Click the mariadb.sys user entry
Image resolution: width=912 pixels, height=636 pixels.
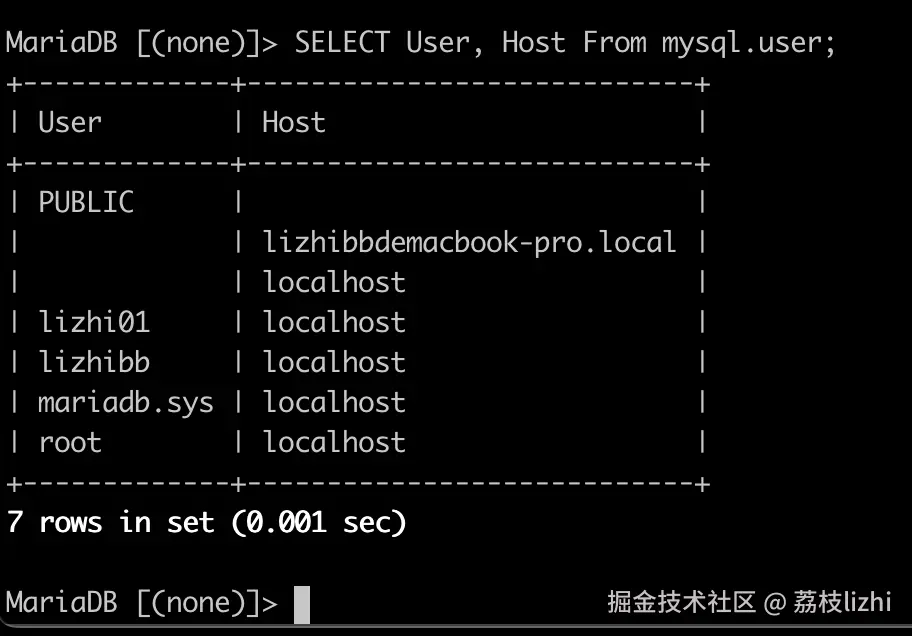coord(126,402)
